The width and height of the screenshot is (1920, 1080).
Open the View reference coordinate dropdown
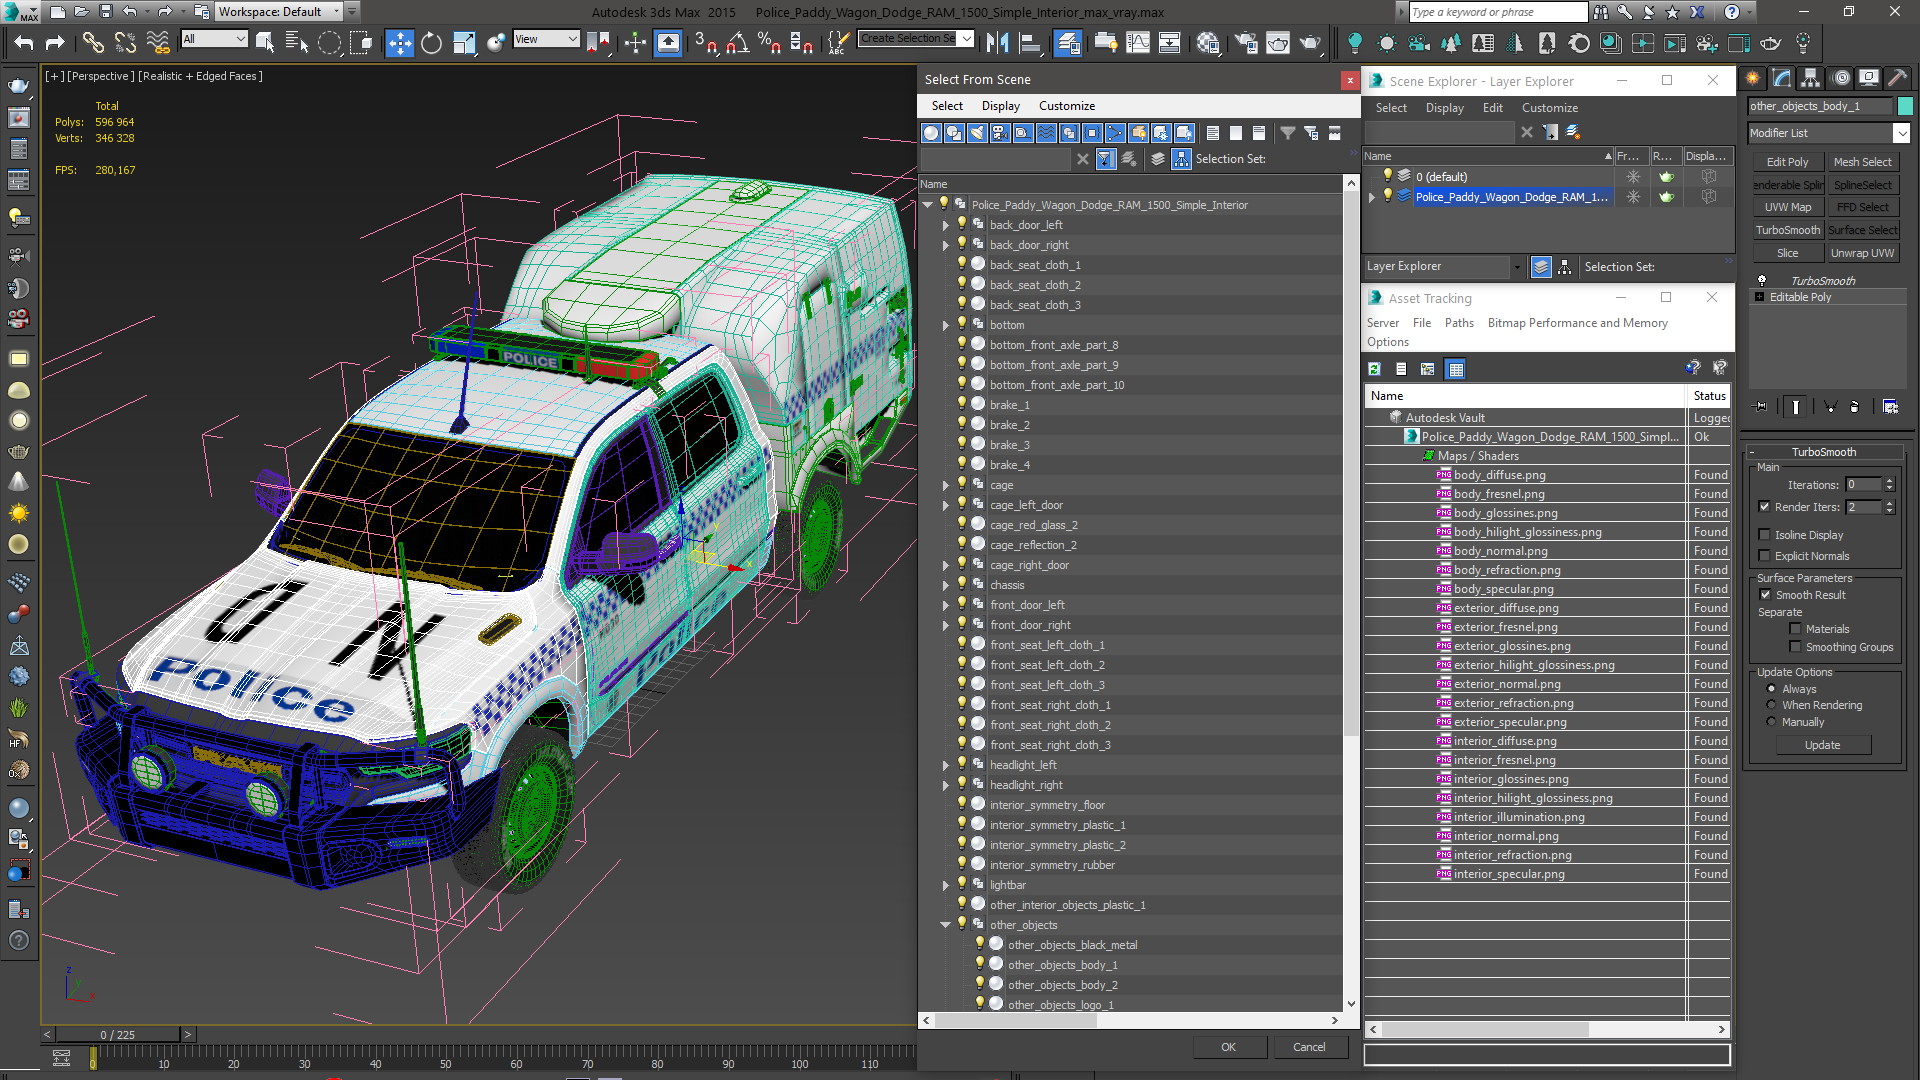[546, 39]
